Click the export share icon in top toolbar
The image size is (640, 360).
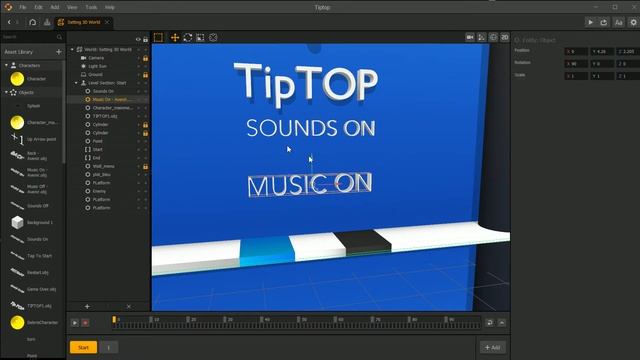pos(604,22)
